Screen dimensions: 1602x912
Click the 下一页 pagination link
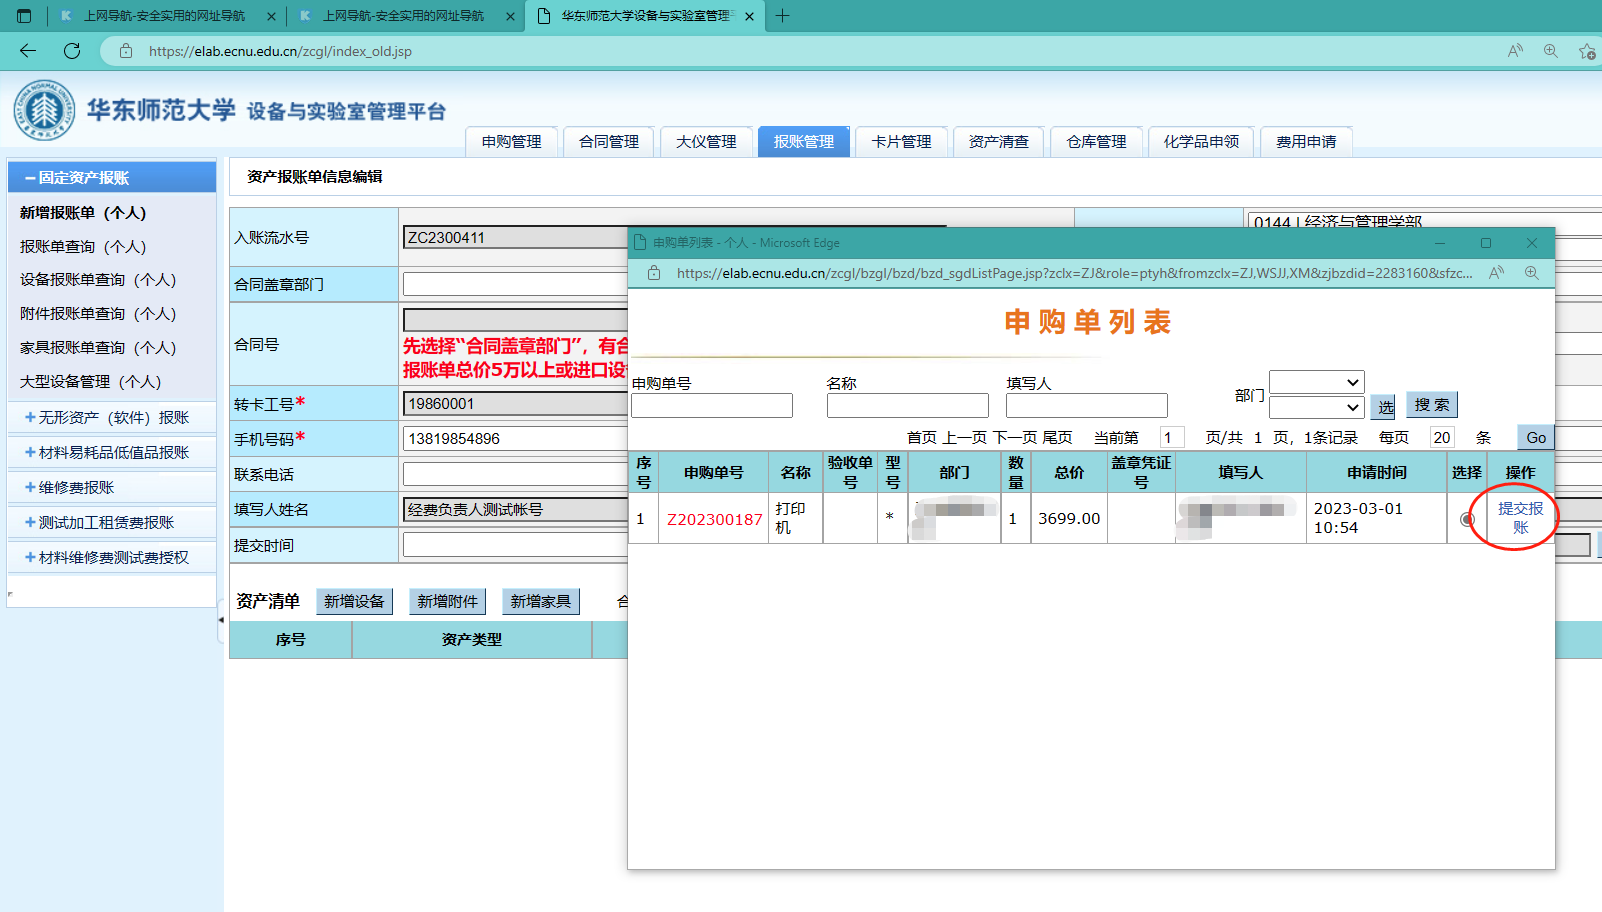(1015, 438)
